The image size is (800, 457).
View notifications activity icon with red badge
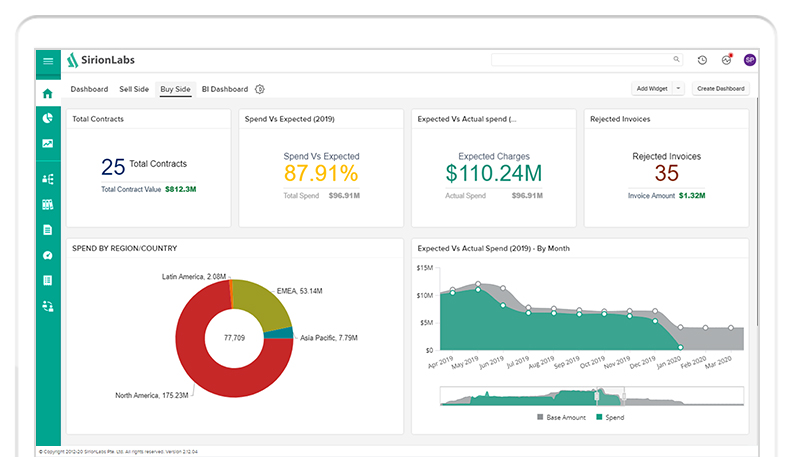(x=726, y=60)
